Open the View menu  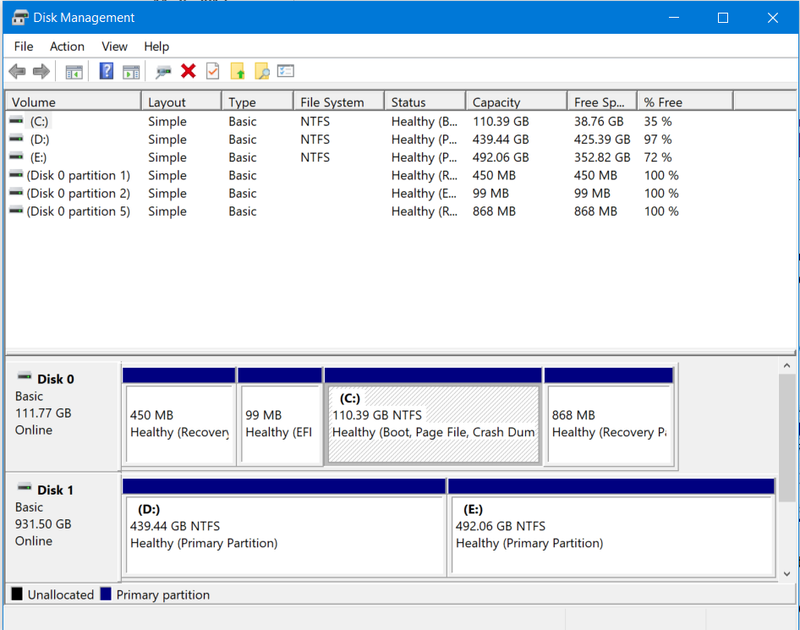click(114, 46)
